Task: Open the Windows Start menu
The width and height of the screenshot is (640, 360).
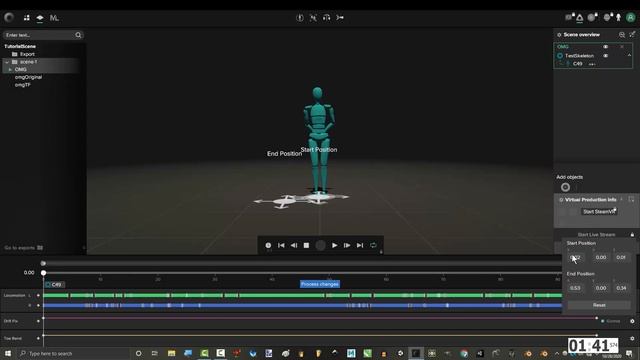Action: 8,353
